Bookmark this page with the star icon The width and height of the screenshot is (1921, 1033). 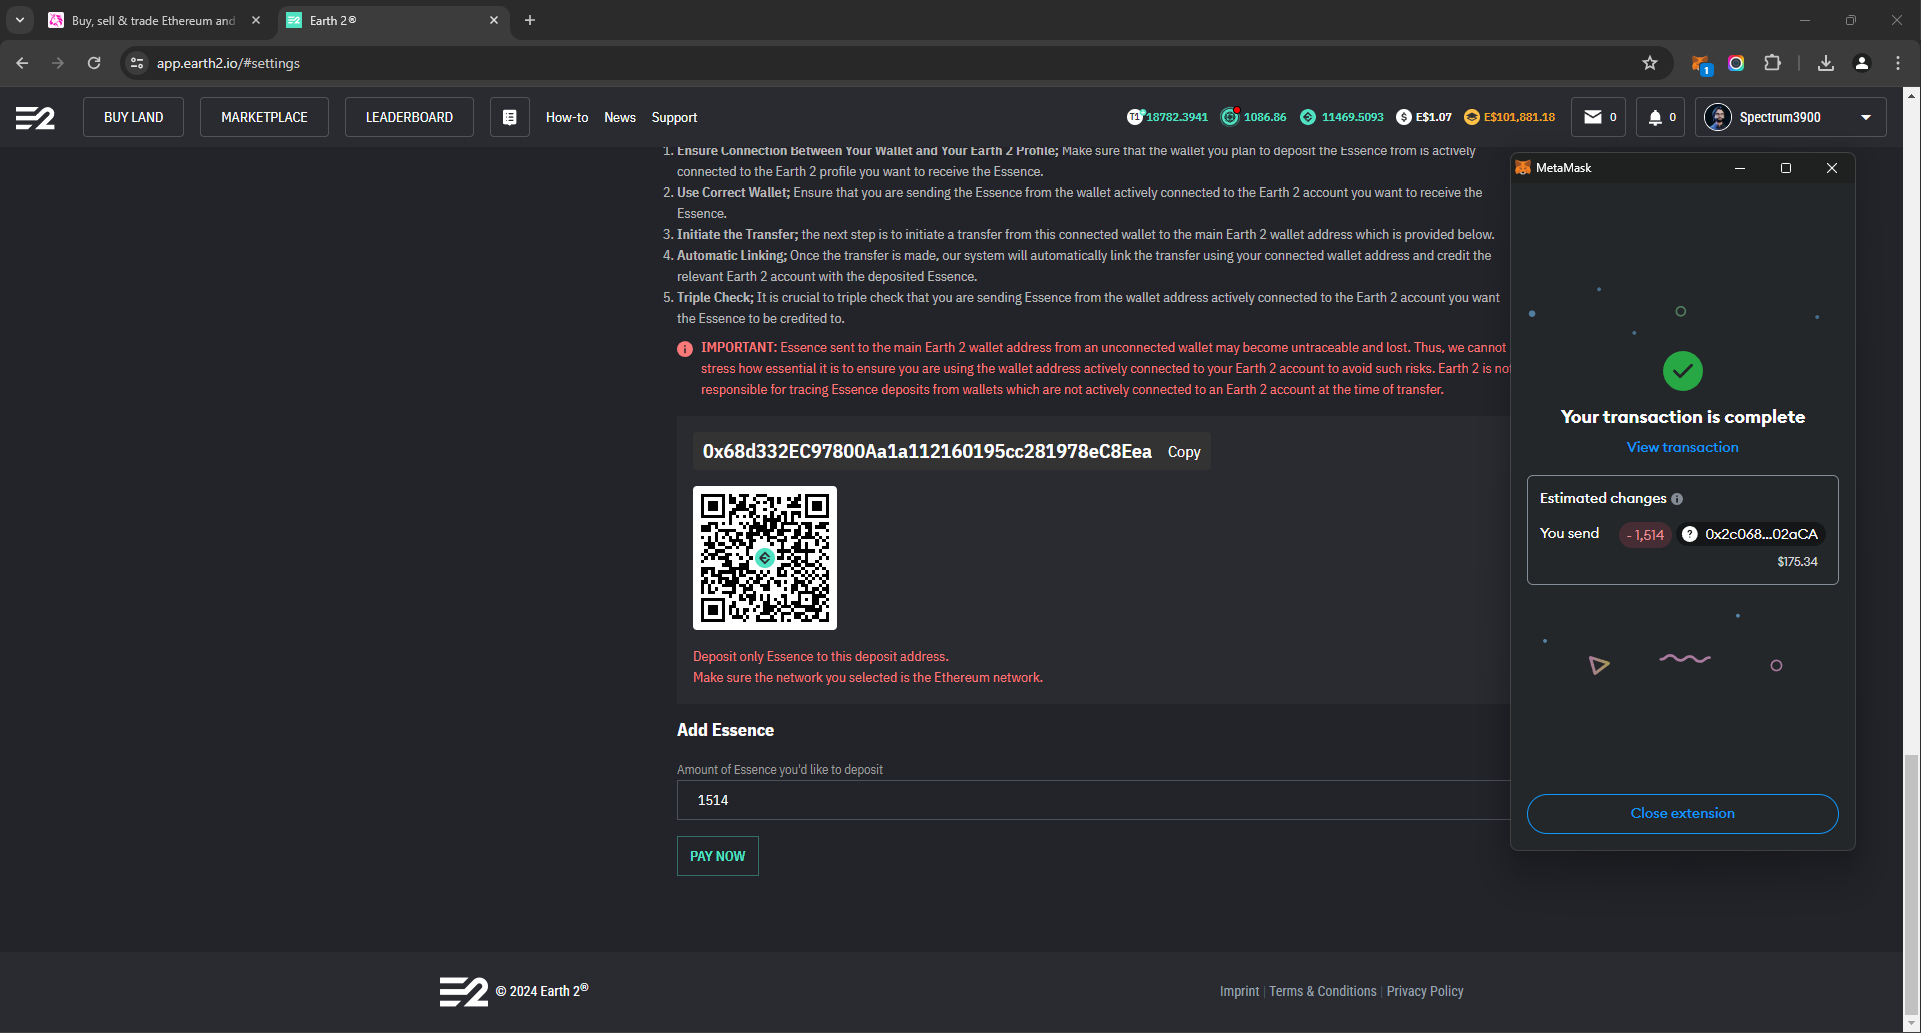[1650, 63]
